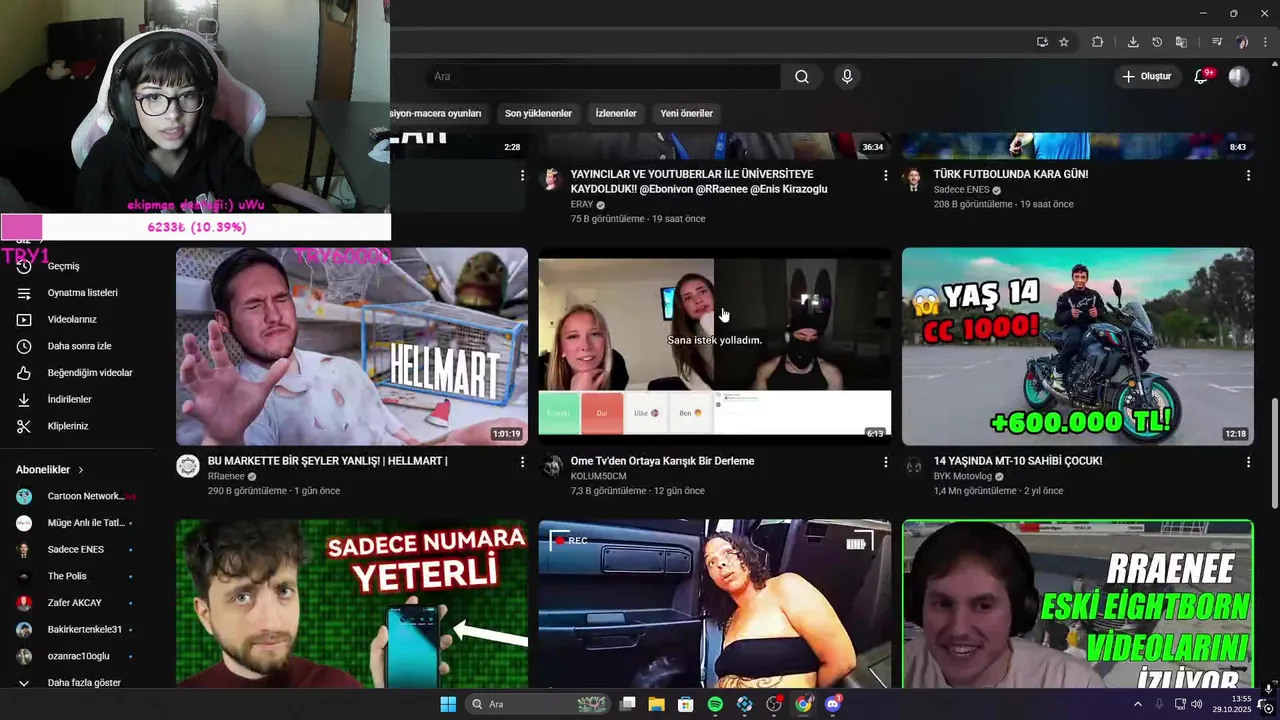Open the YAŞ 14 CC 1000 motorcycle thumbnail
The image size is (1280, 720).
[x=1078, y=346]
